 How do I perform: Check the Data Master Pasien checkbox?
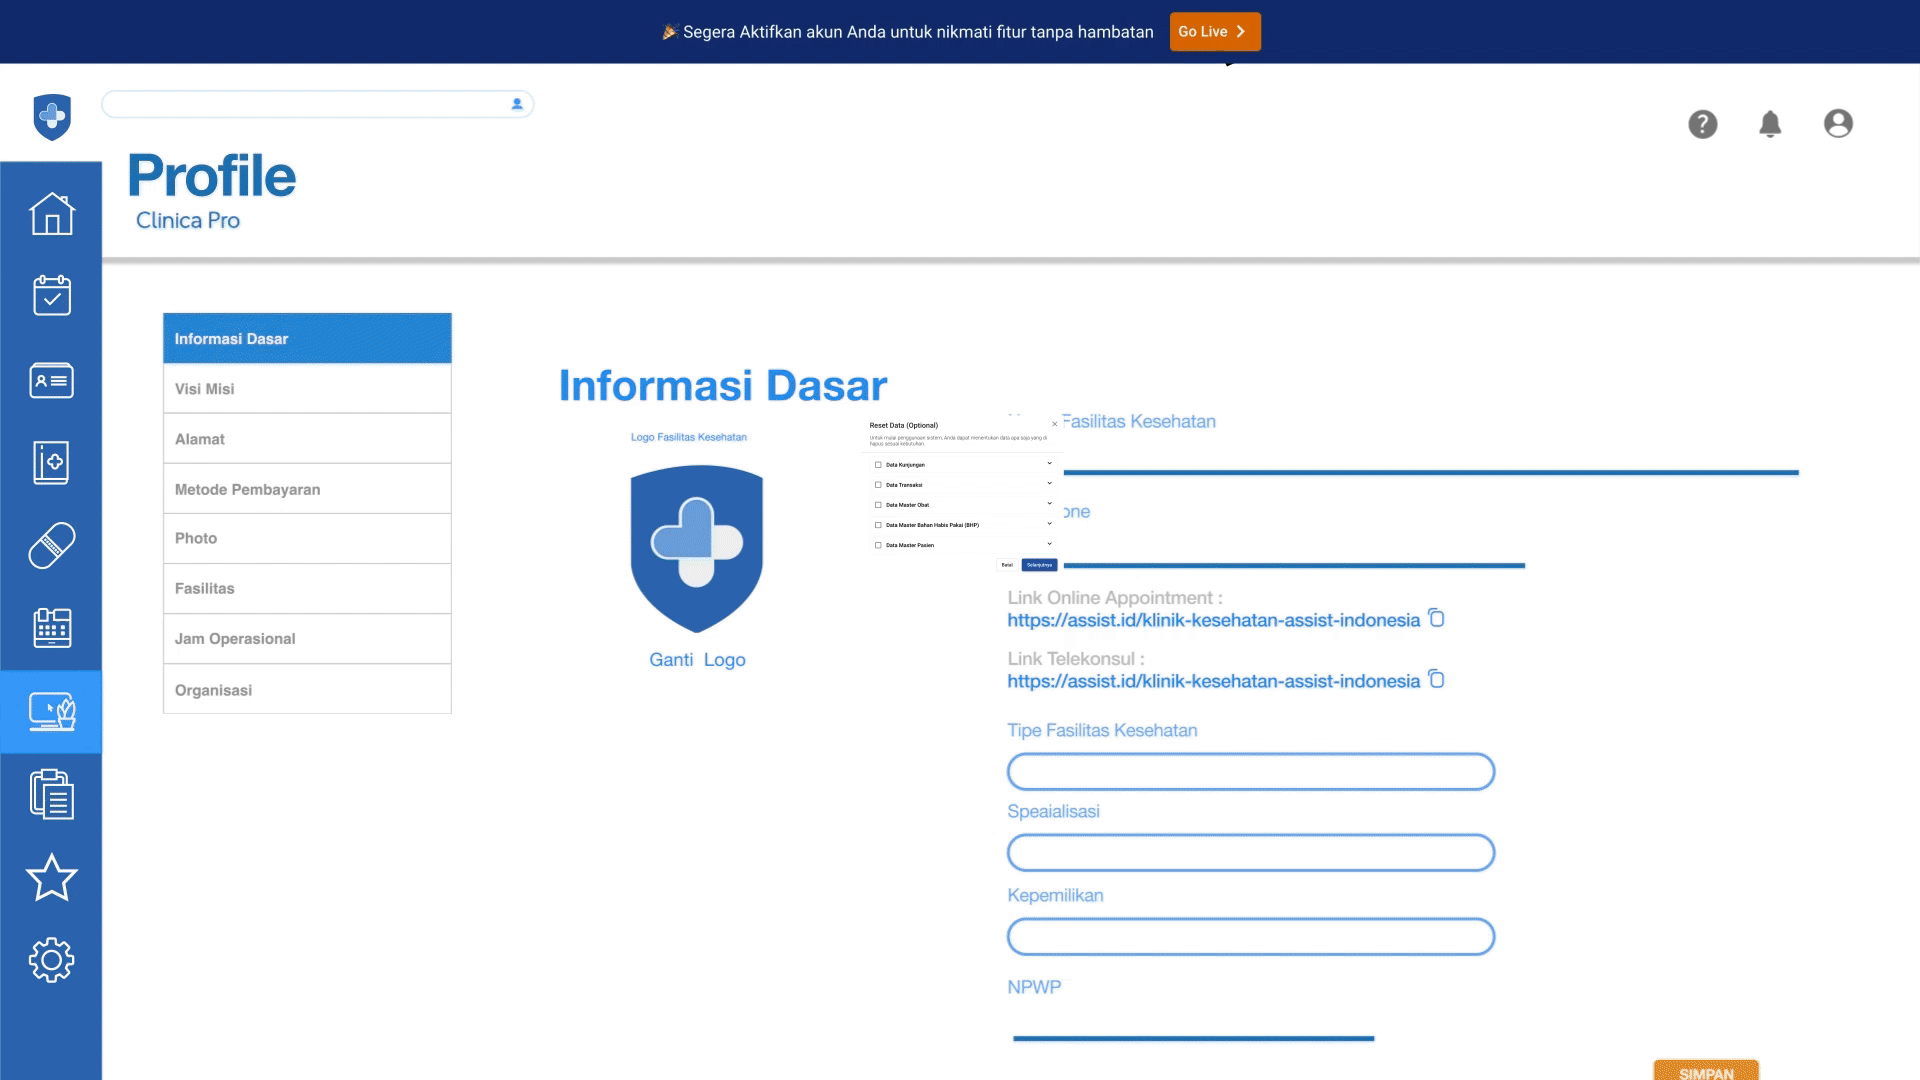[x=878, y=545]
